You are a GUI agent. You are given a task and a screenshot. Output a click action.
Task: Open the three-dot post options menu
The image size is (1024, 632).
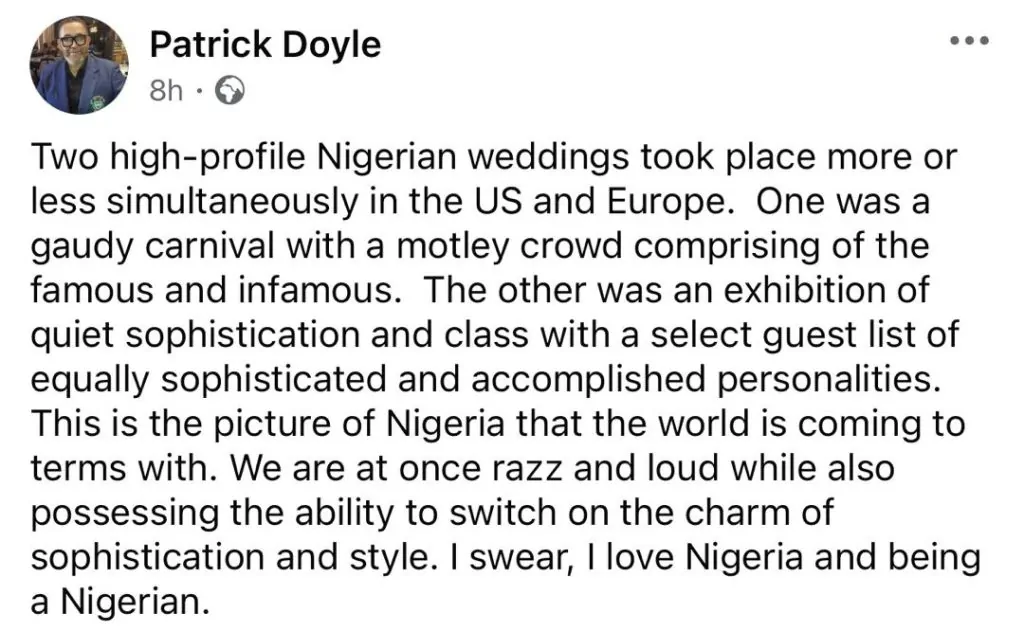(968, 41)
